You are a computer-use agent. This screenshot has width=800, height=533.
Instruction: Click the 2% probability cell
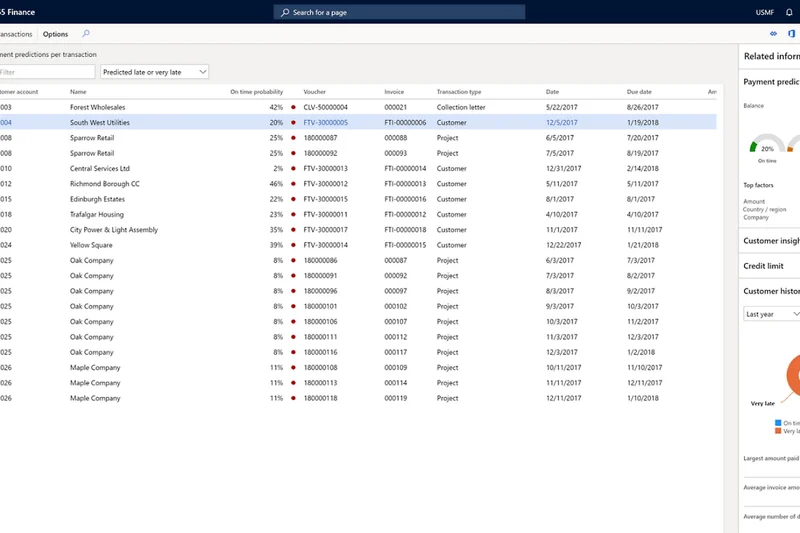coord(278,168)
